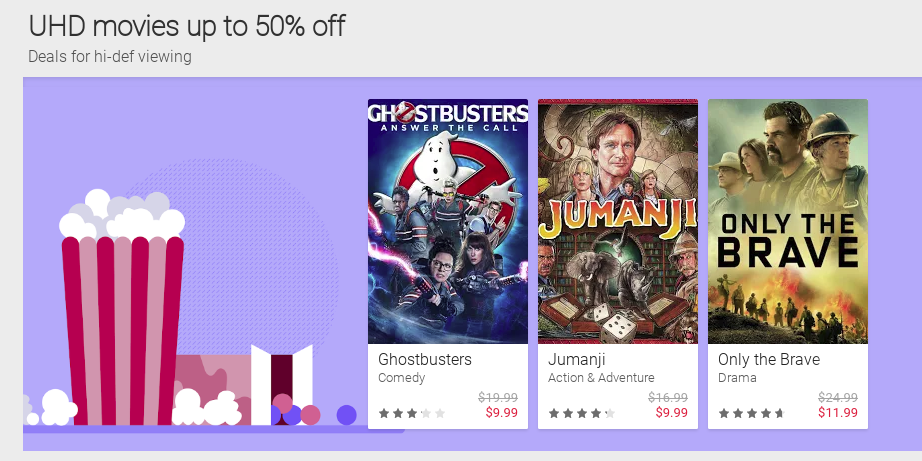Click the Deals for hi-def viewing subtitle
This screenshot has width=922, height=461.
tap(110, 56)
